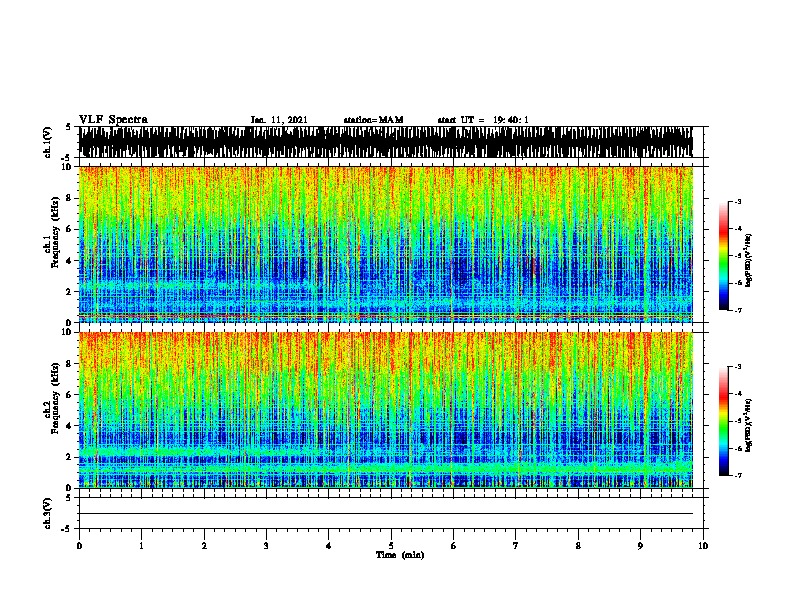Click the ch.2 spectrogram frequency tick "2"

coord(69,457)
